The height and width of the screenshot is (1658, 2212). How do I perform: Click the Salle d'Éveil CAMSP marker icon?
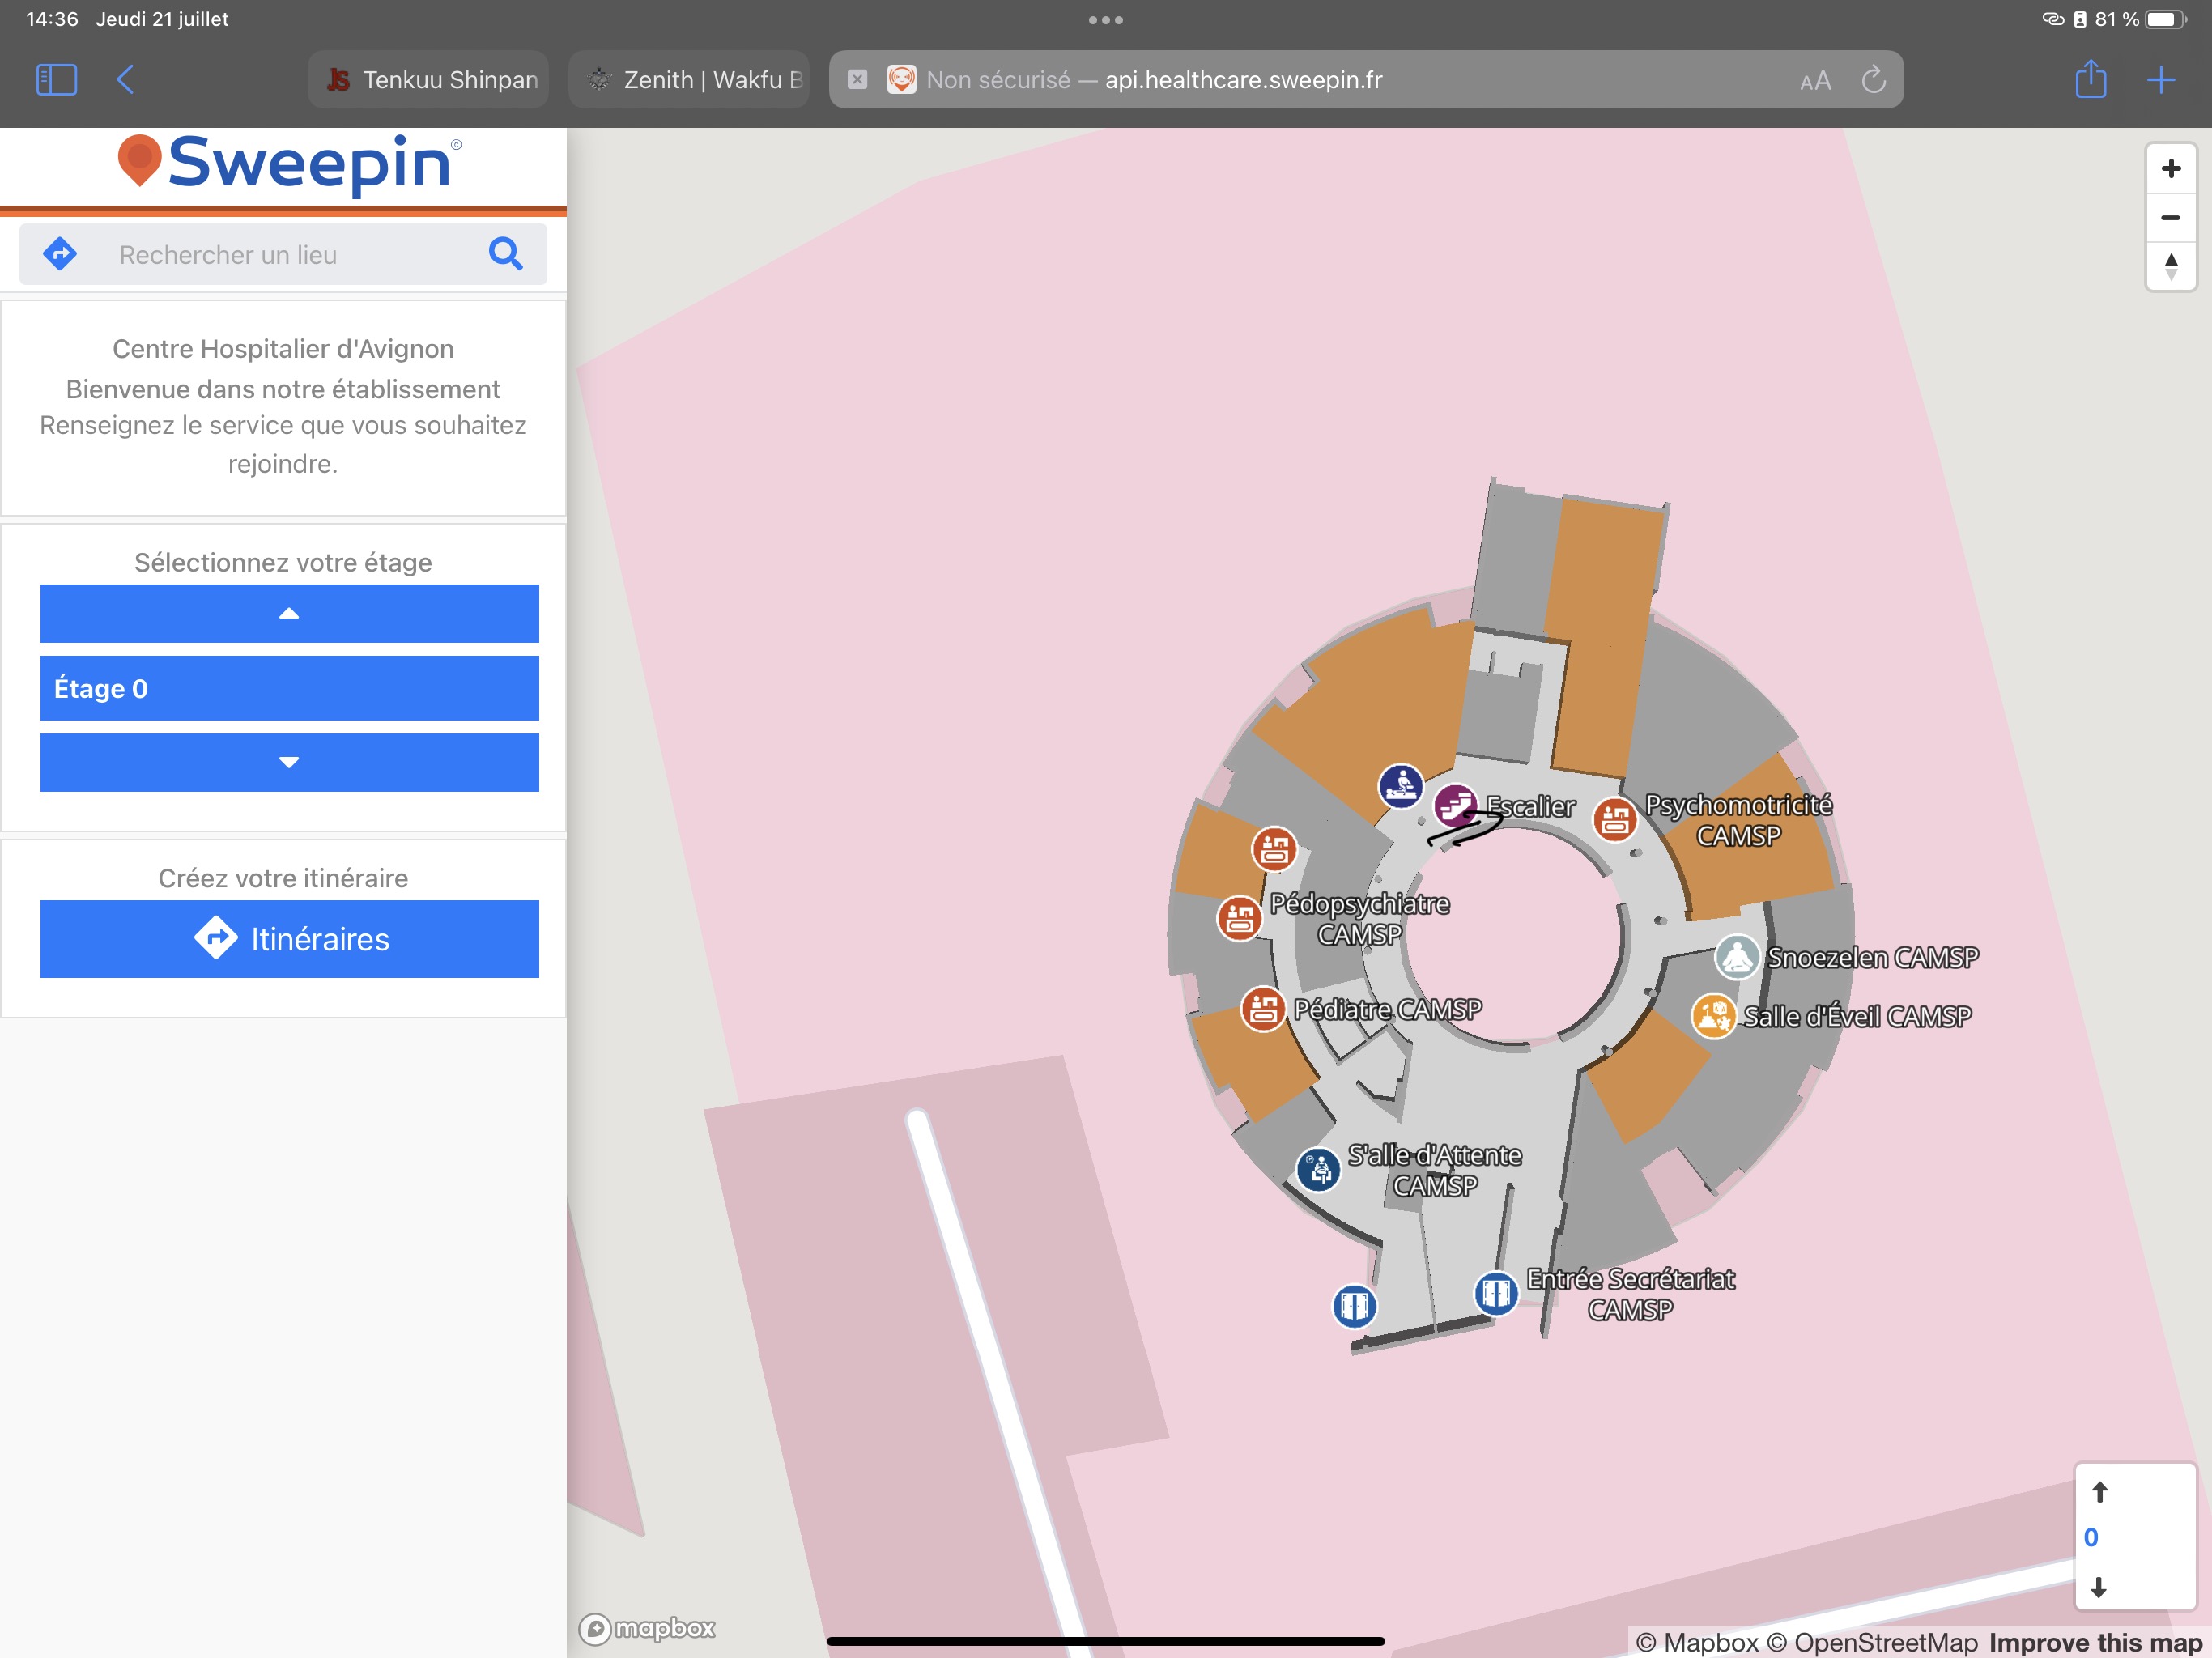tap(1713, 1016)
